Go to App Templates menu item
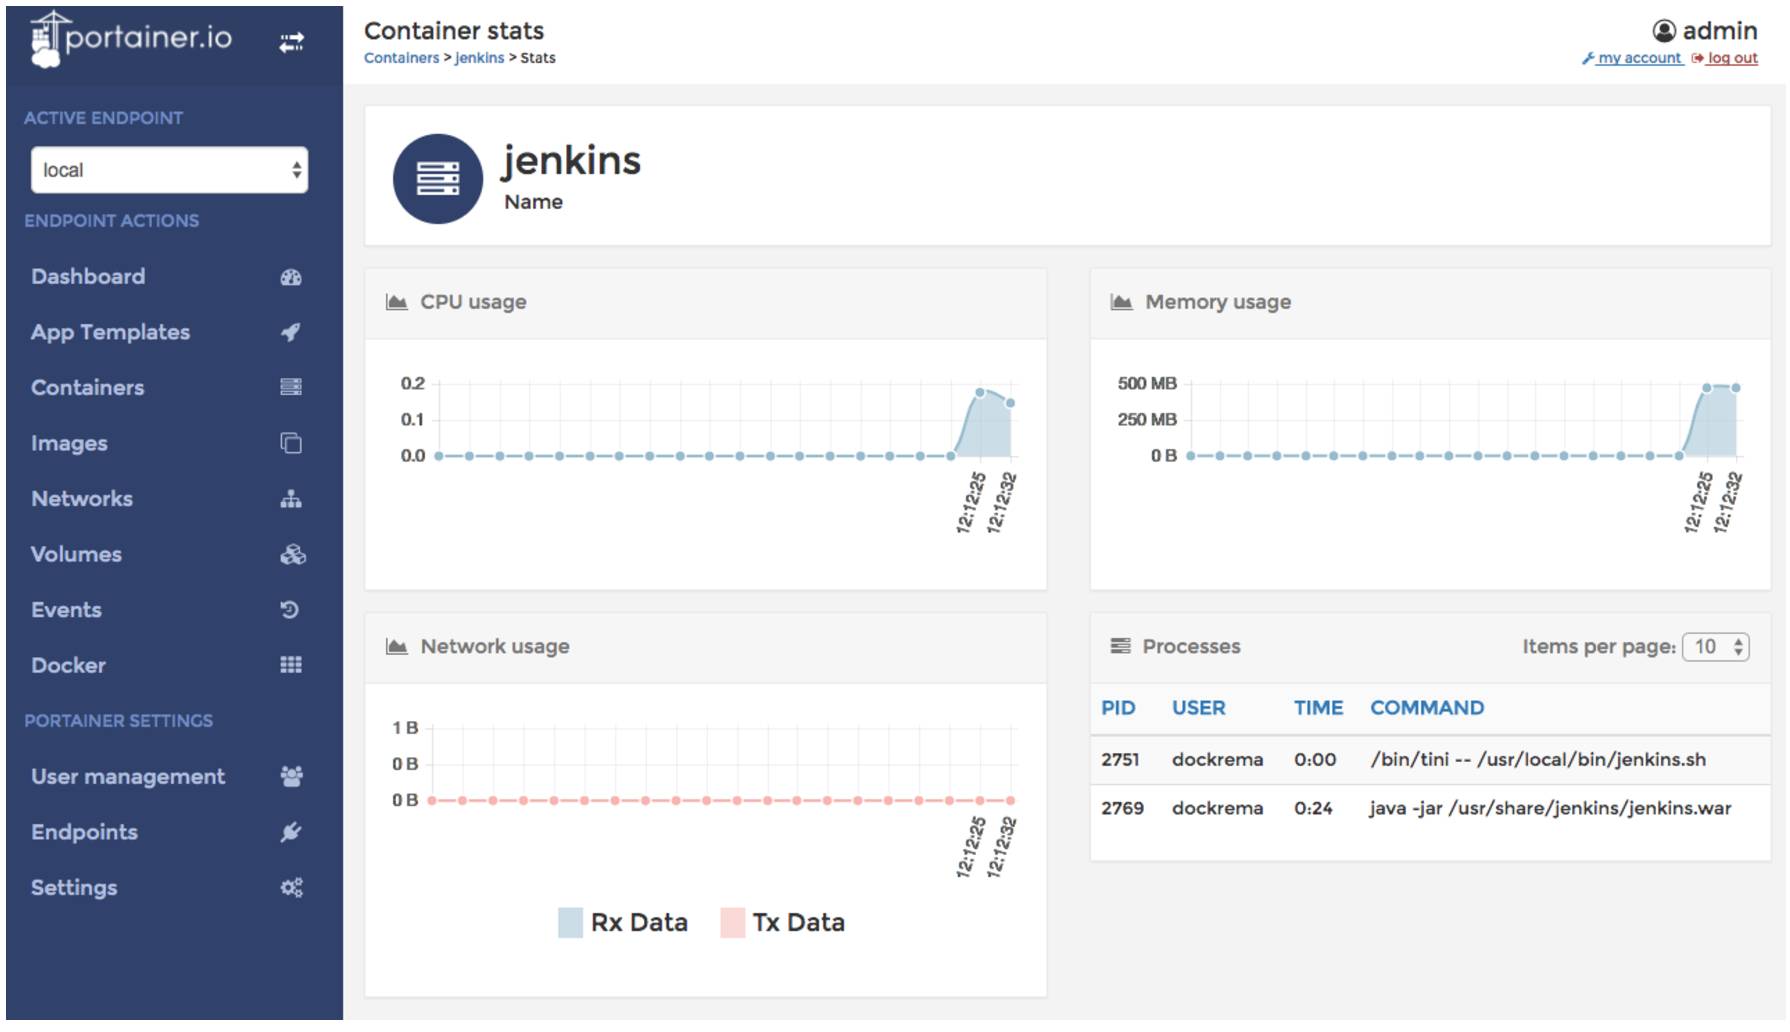Viewport: 1790px width, 1032px height. click(x=110, y=332)
